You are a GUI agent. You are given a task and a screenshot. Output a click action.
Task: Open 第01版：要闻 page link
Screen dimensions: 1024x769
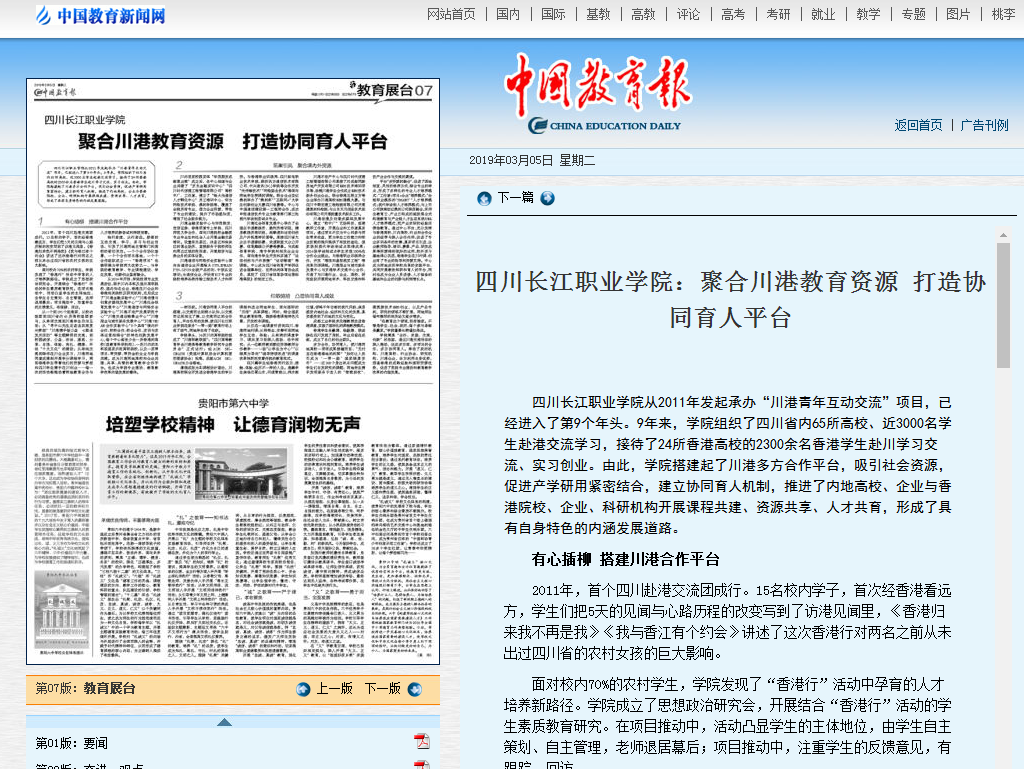(72, 744)
